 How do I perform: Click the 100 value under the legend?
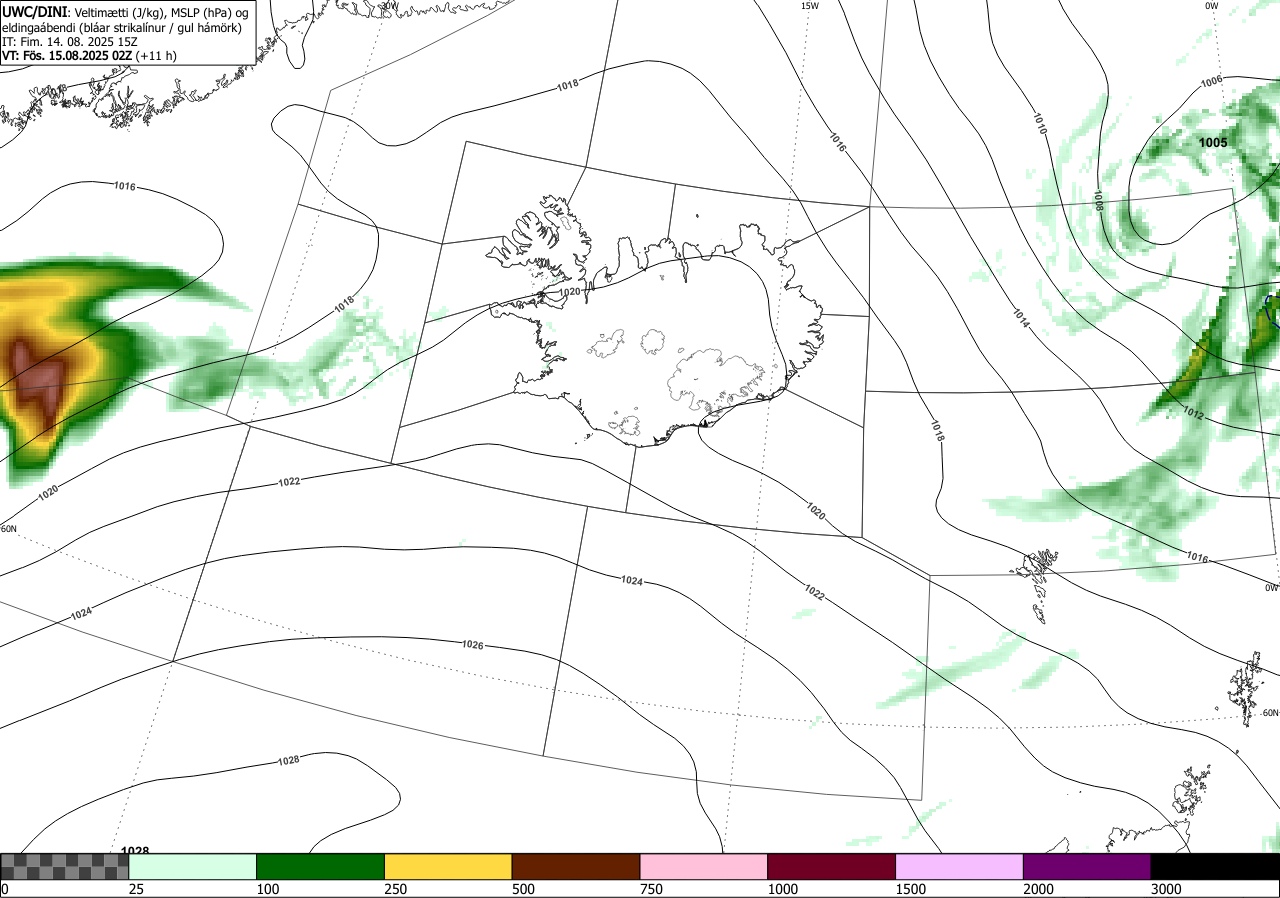tap(268, 889)
